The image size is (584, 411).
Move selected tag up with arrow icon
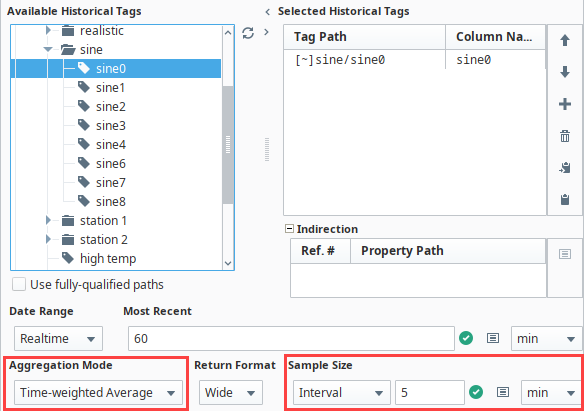[565, 40]
